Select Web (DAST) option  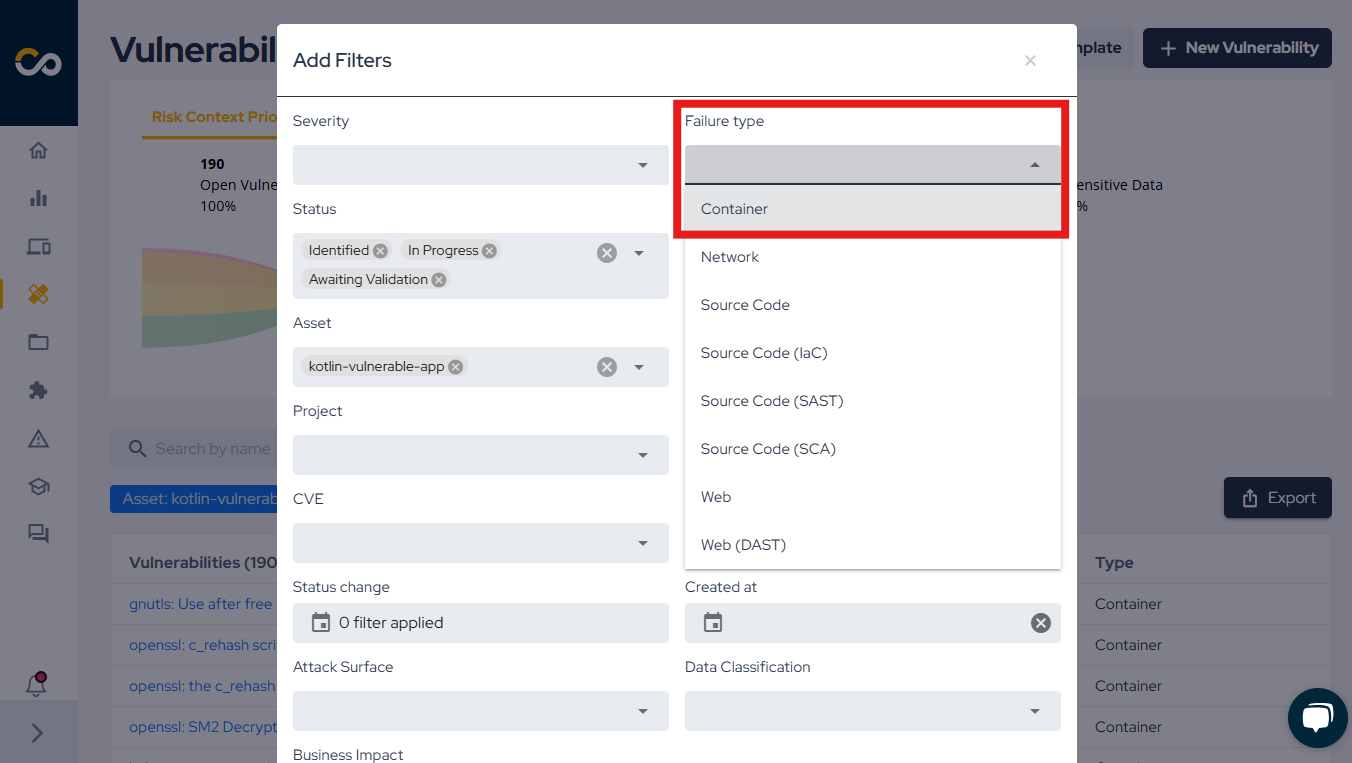[x=872, y=545]
